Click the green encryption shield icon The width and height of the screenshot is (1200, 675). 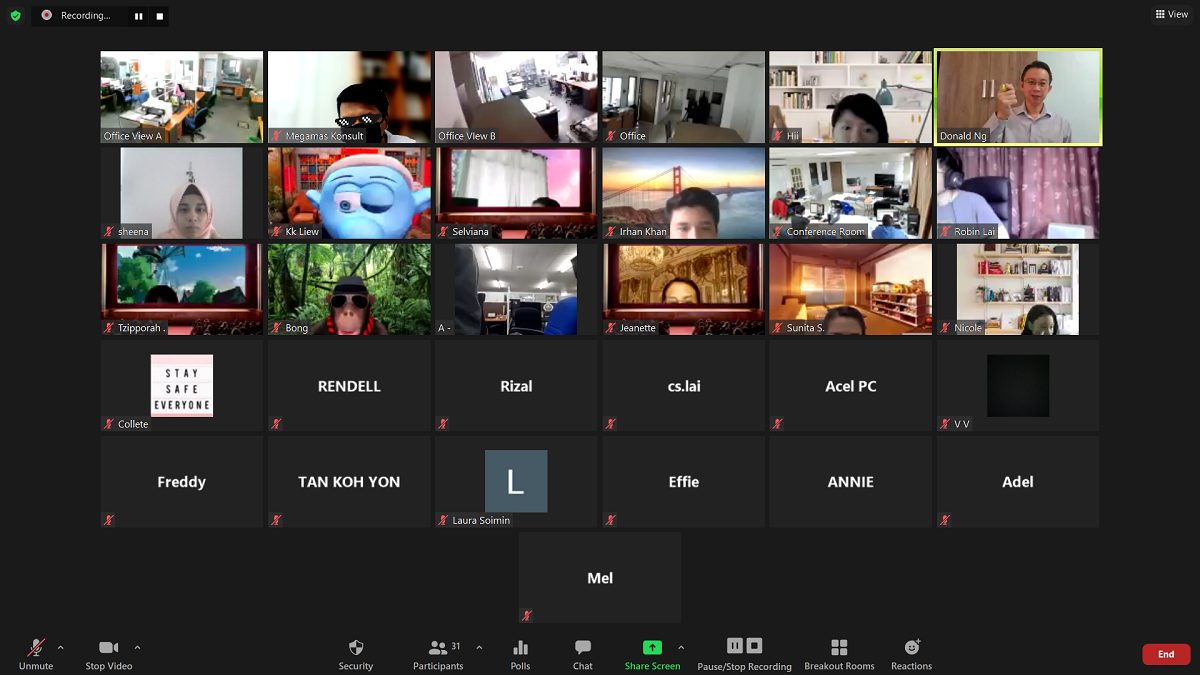(15, 15)
